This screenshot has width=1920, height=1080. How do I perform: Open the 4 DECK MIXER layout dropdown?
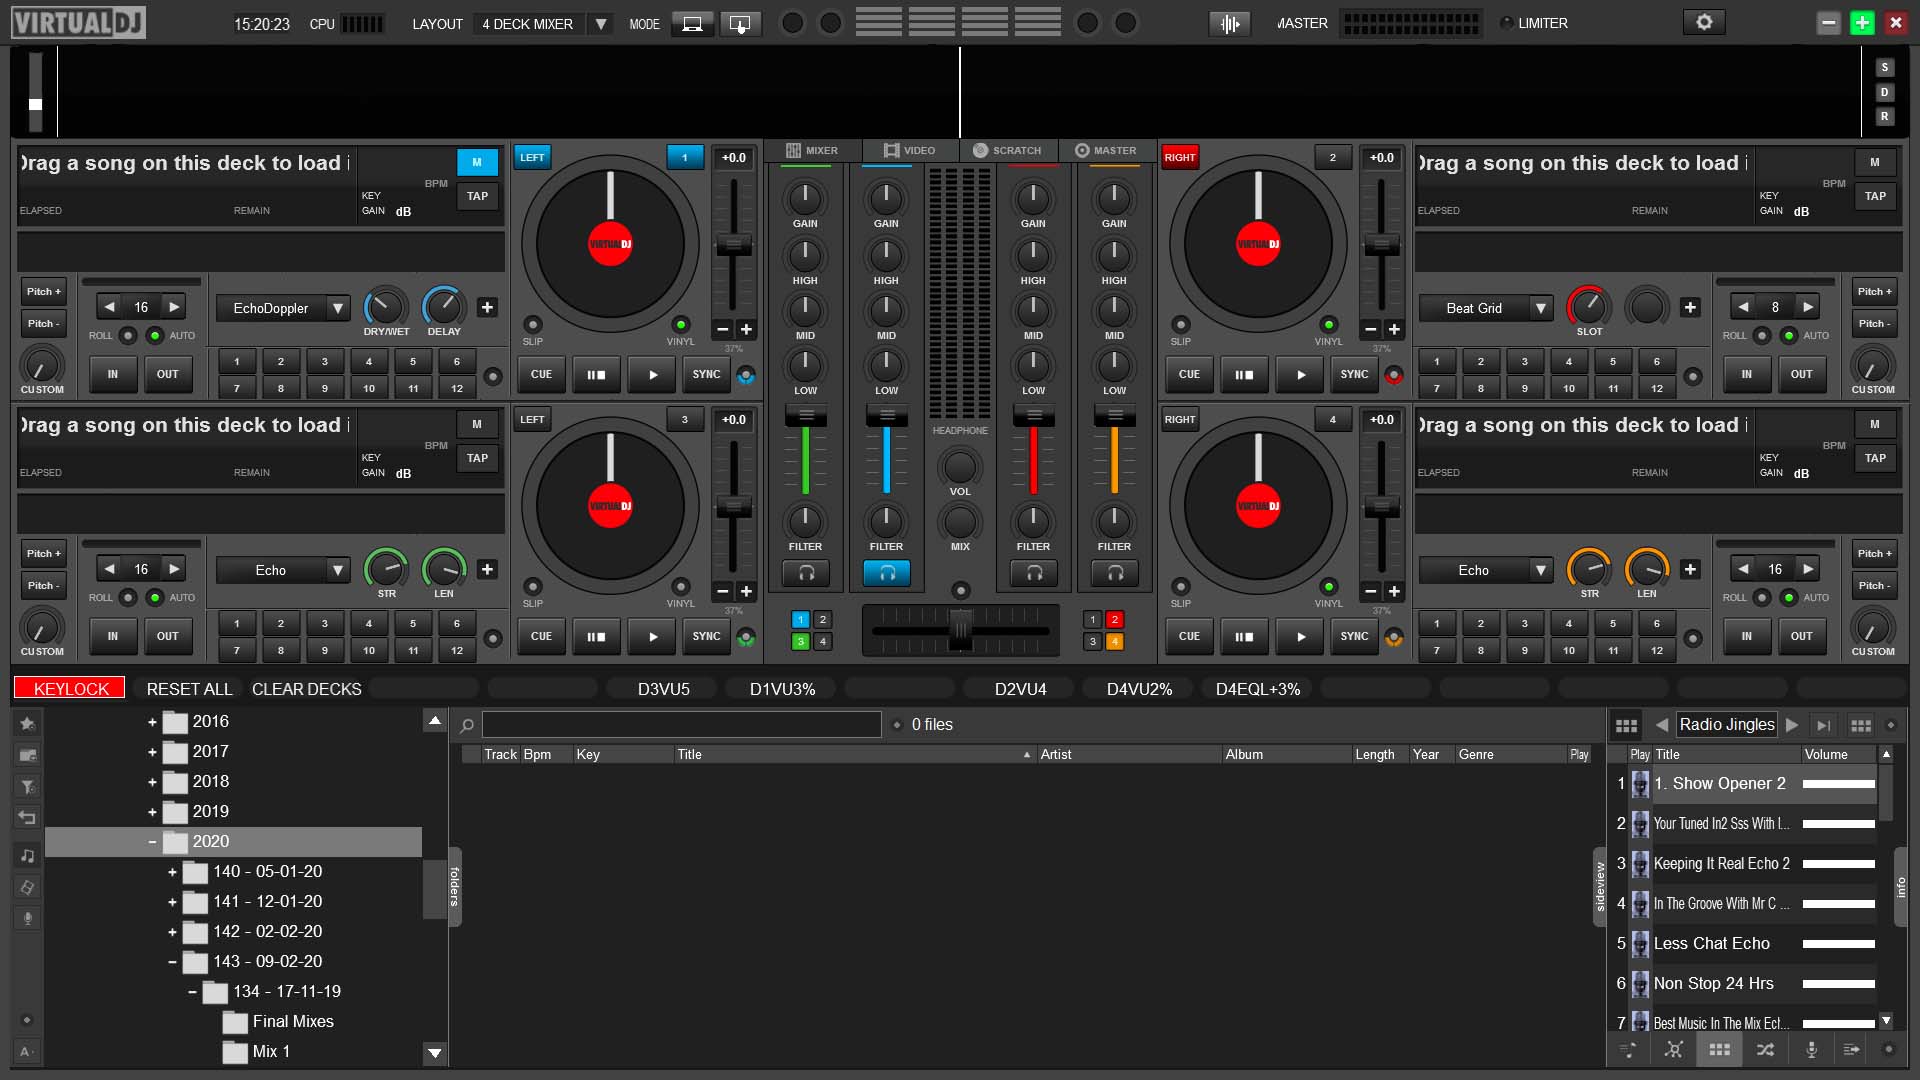[600, 23]
